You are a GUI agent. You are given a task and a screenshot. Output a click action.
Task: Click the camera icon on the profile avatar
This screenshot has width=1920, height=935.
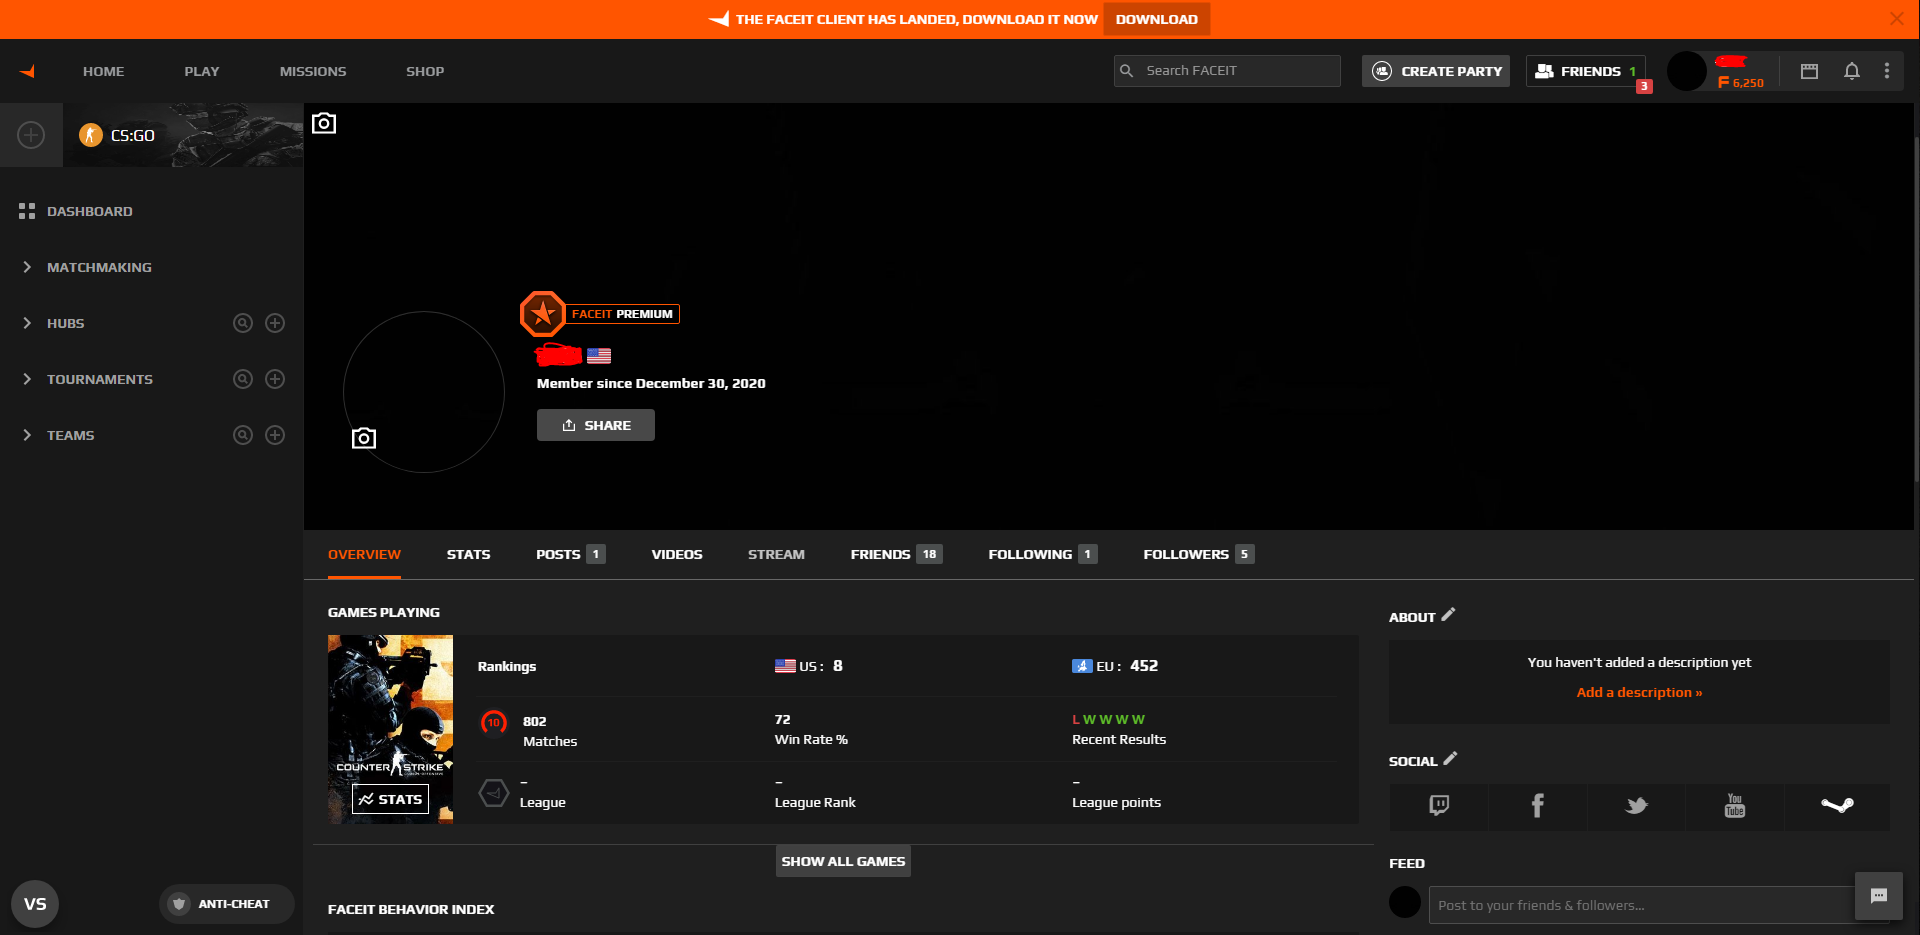[x=363, y=438]
